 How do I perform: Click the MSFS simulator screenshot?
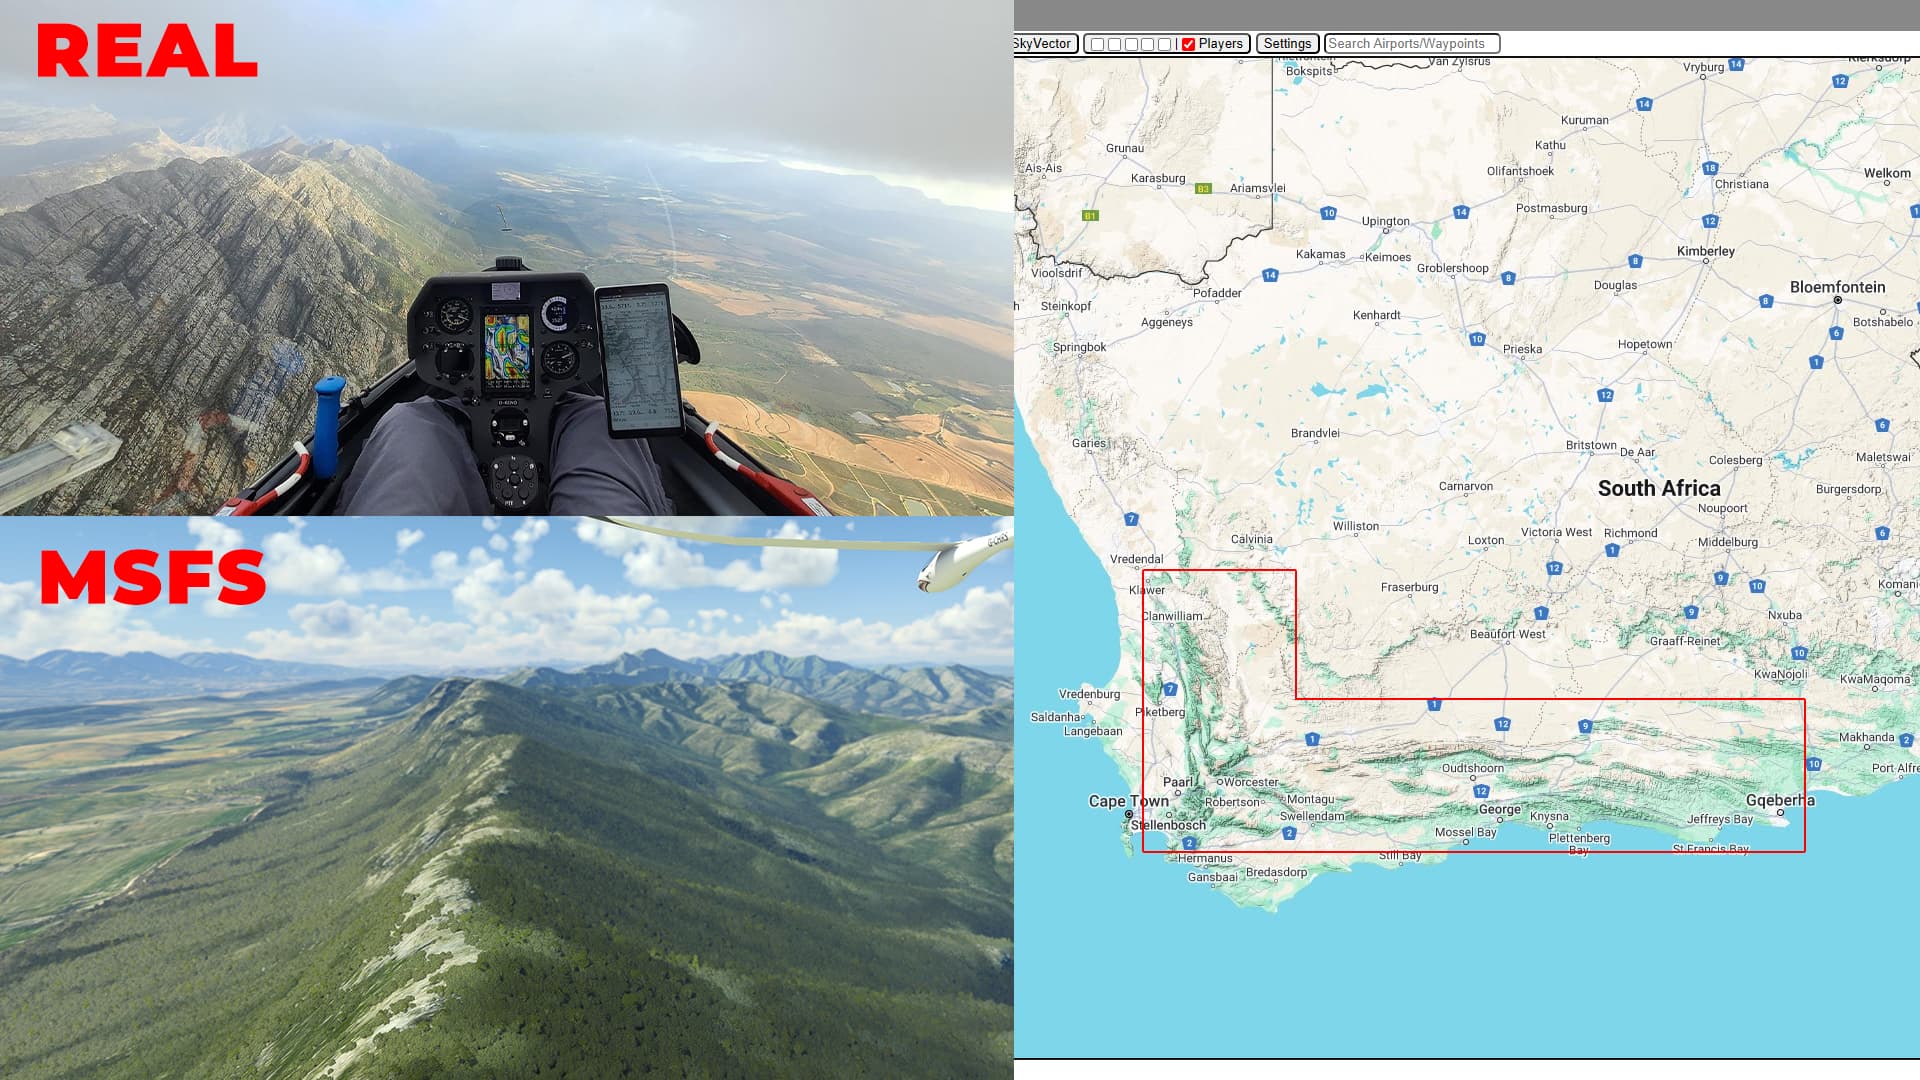(506, 800)
